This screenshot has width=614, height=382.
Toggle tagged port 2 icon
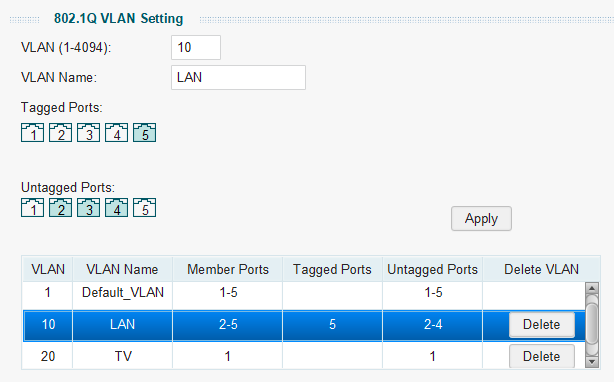tap(60, 132)
